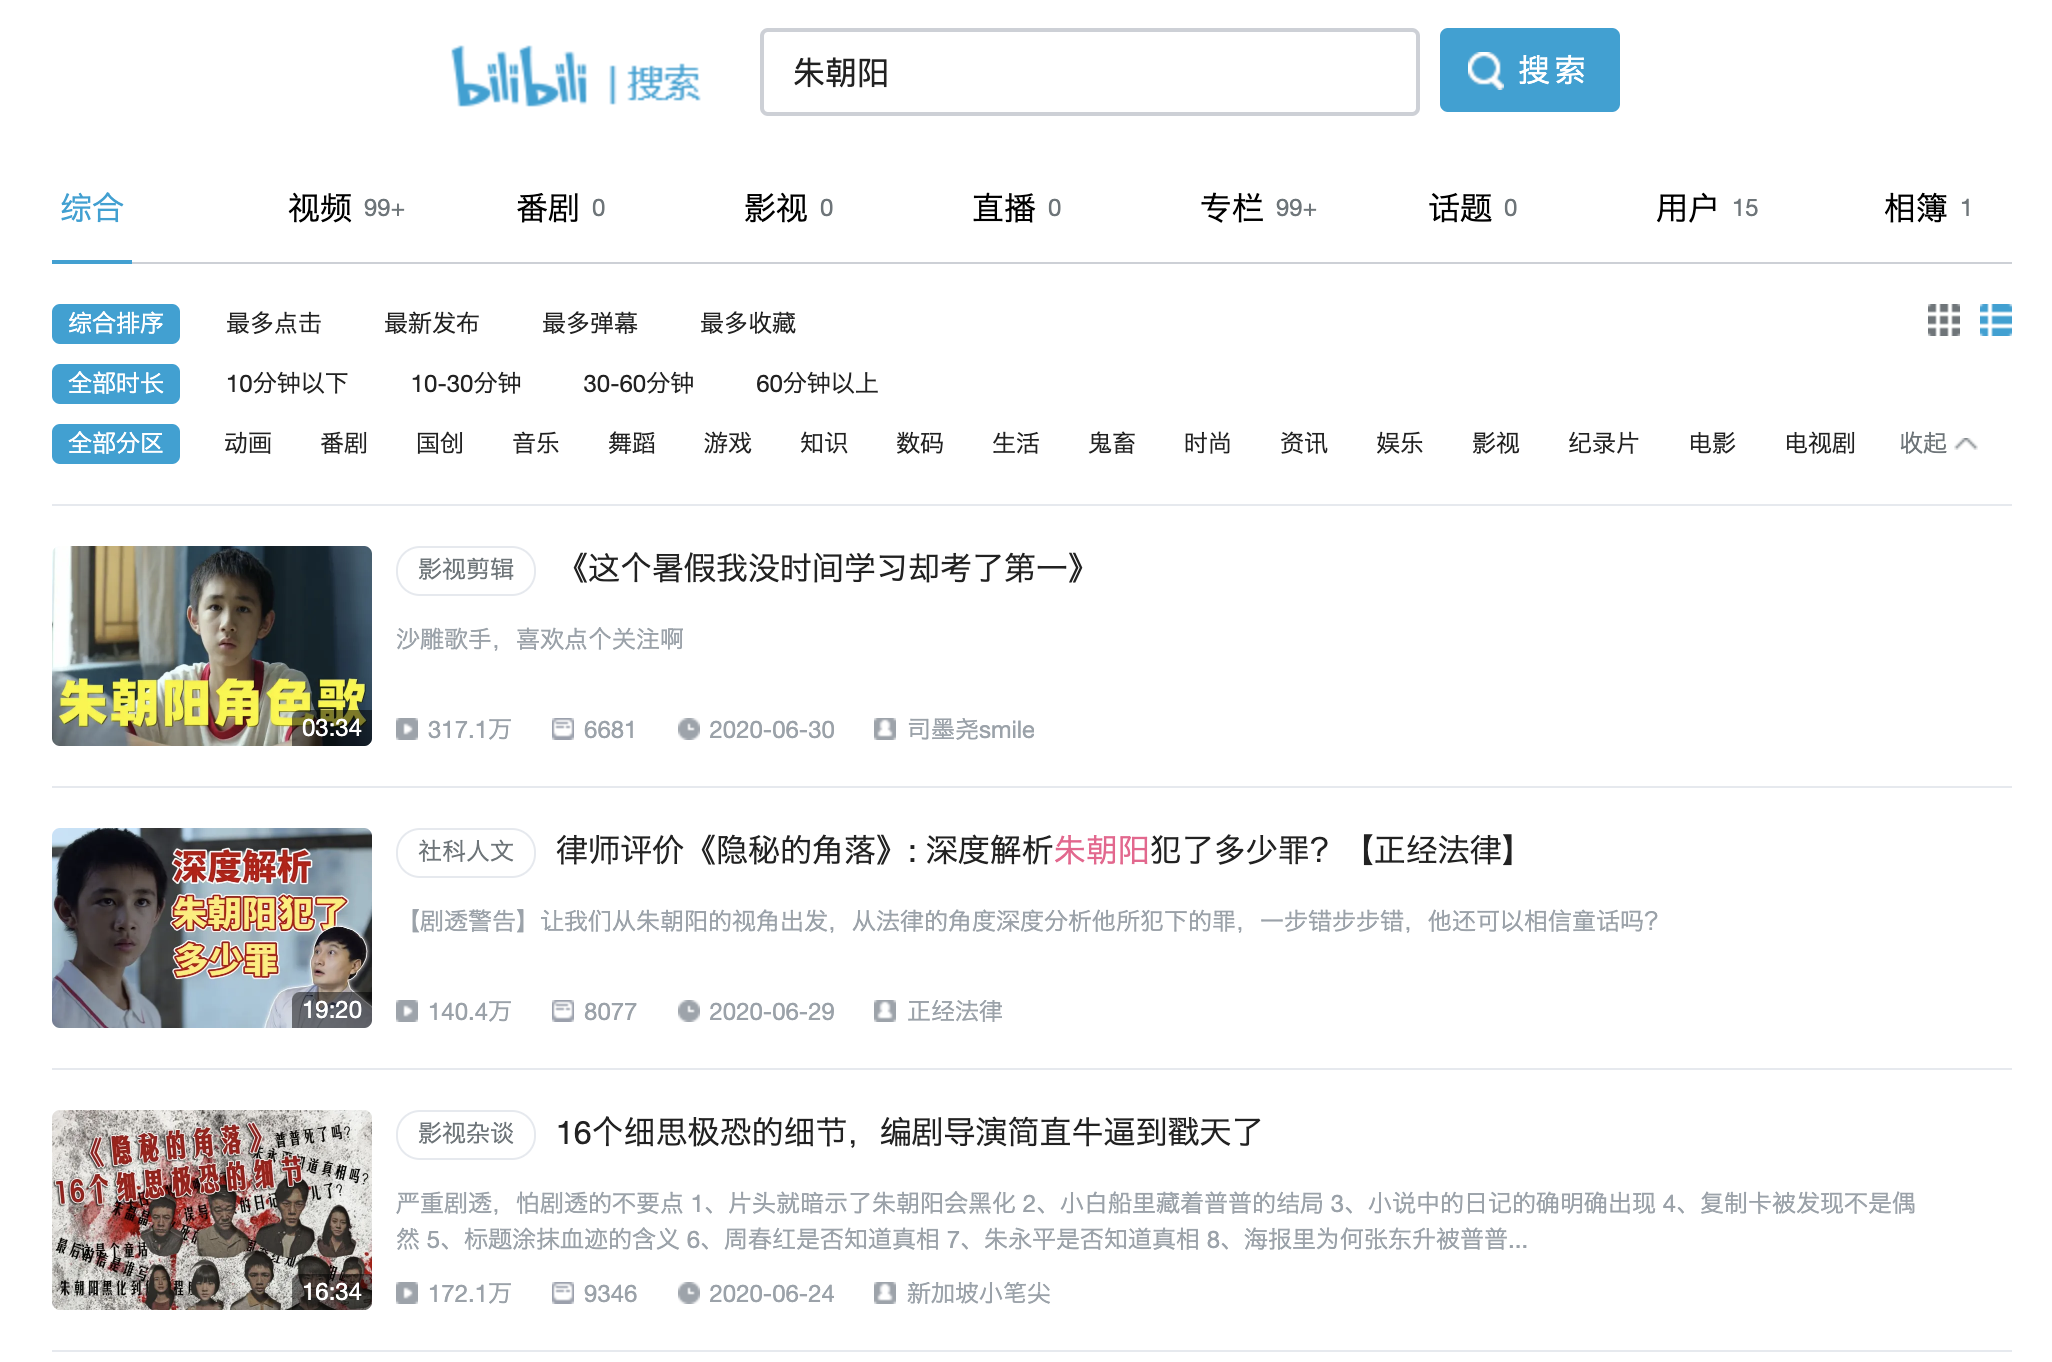Open the 视频 99+ tab
Image resolution: width=2052 pixels, height=1362 pixels.
click(345, 208)
